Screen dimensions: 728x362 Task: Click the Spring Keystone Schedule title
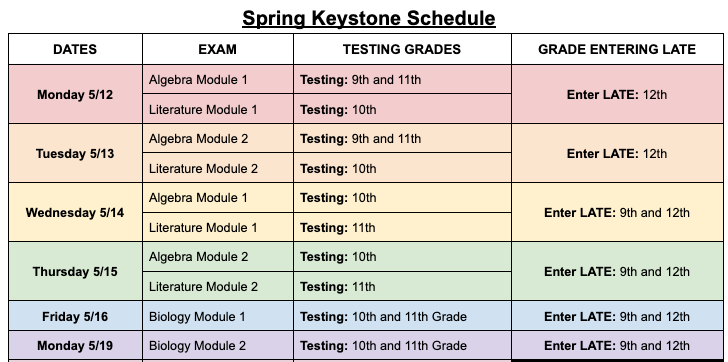(x=369, y=19)
